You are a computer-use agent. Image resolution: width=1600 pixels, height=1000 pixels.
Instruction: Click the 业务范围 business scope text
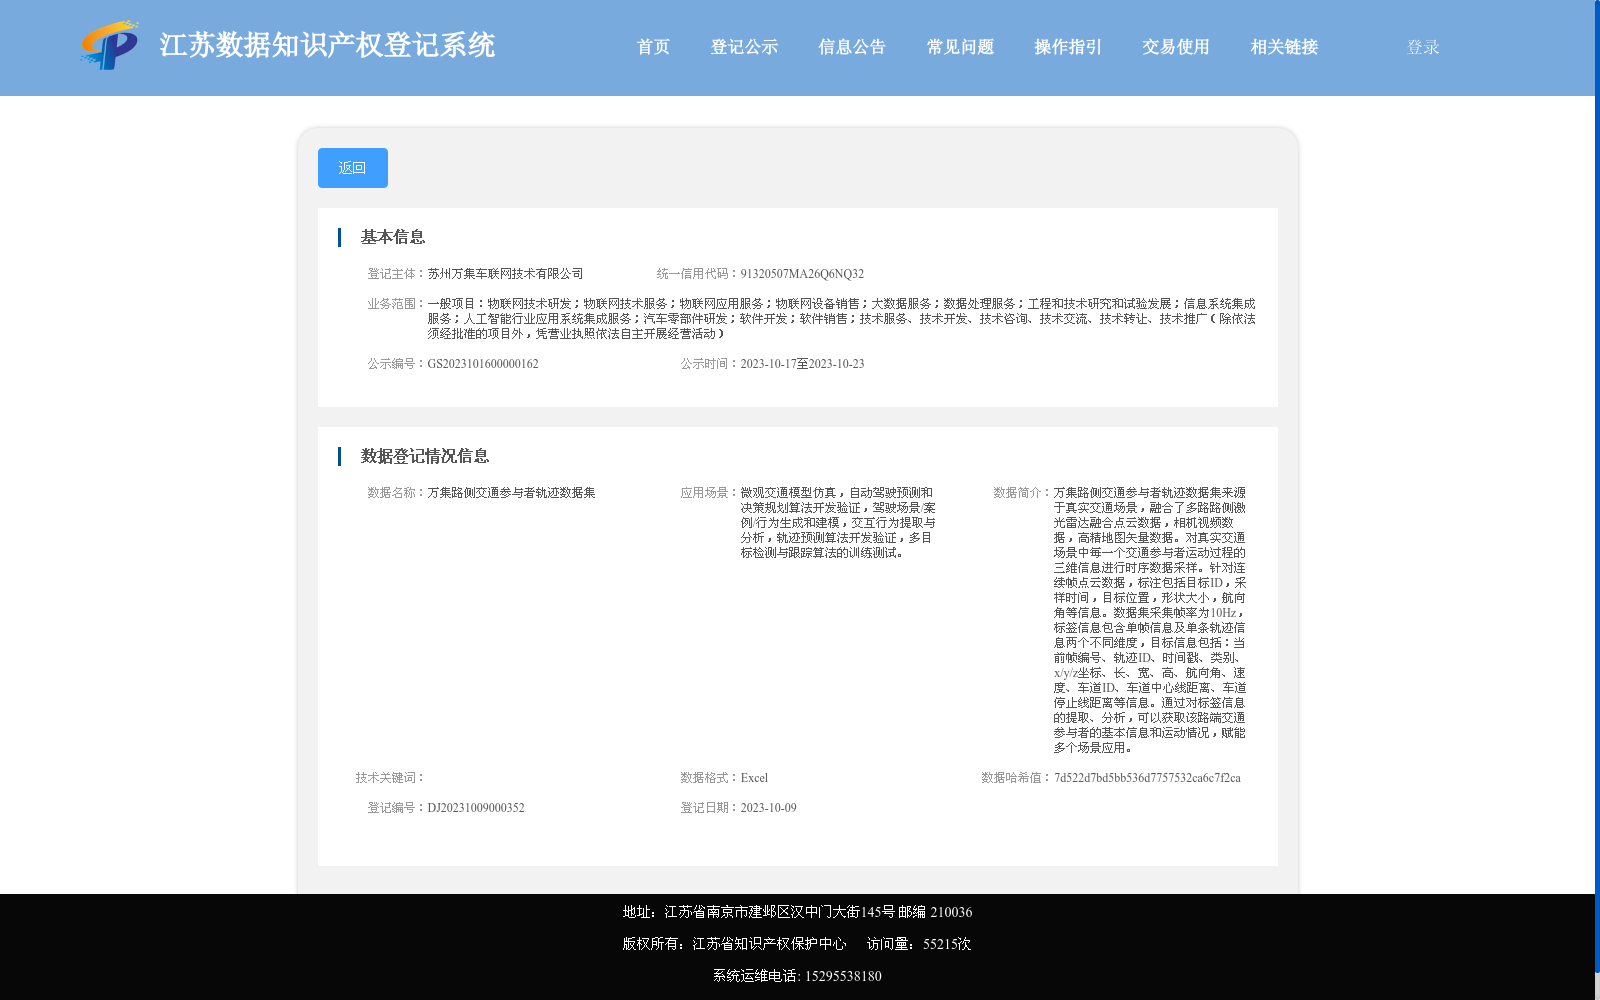(841, 319)
